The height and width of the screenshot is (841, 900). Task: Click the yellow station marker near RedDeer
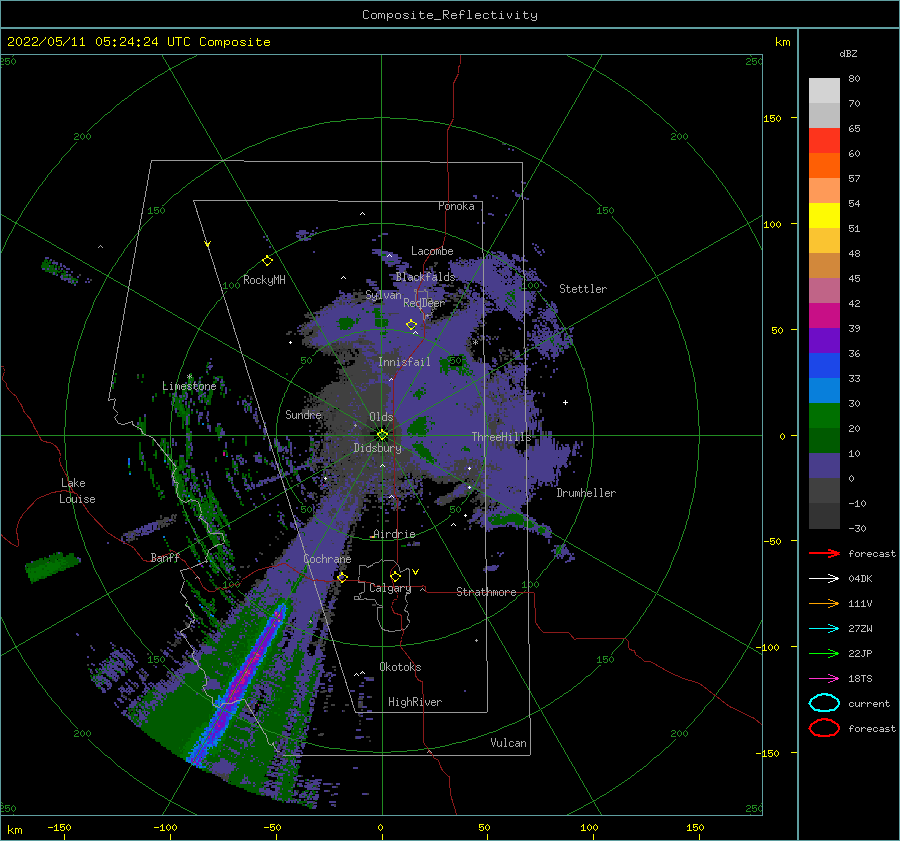(412, 325)
